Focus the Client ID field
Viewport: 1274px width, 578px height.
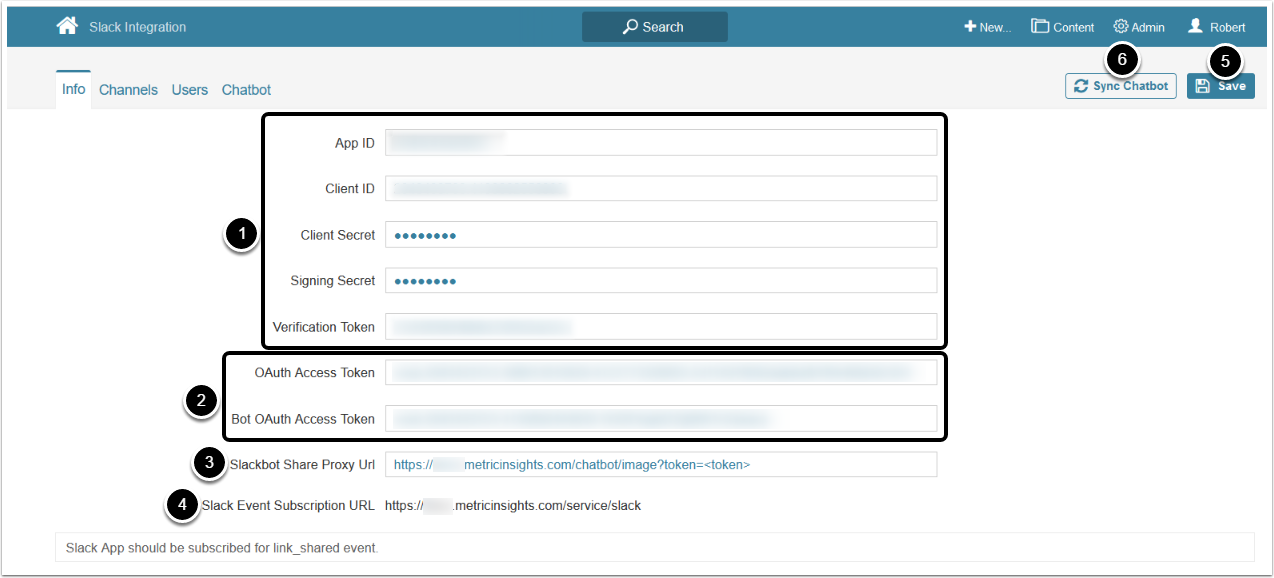(x=661, y=189)
